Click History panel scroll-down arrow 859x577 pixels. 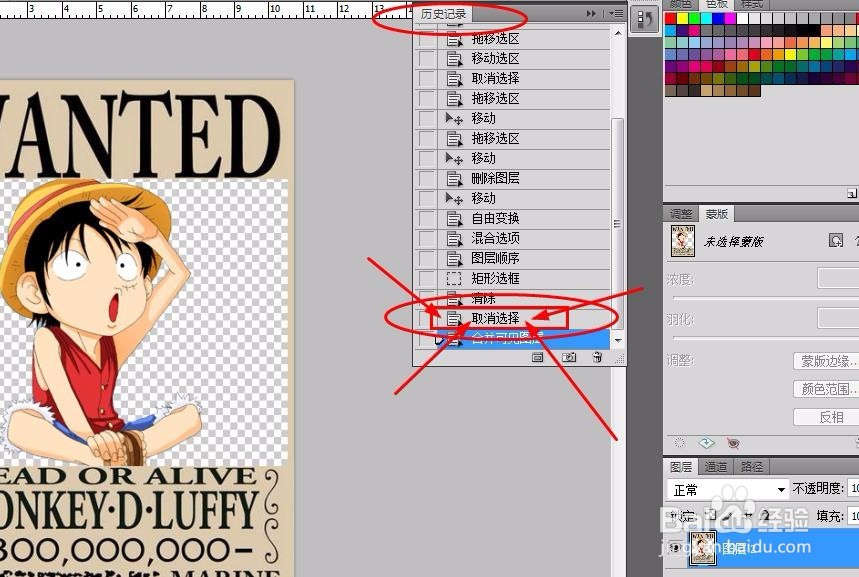tap(618, 340)
